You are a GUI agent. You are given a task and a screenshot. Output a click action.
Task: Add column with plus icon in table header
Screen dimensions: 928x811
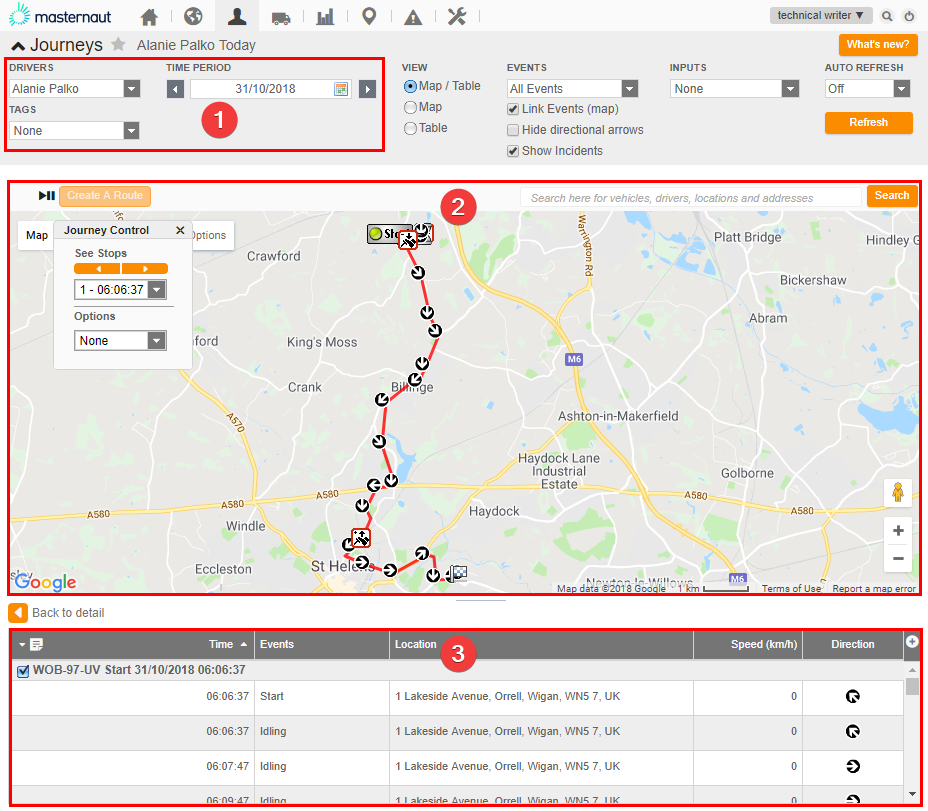click(x=912, y=641)
